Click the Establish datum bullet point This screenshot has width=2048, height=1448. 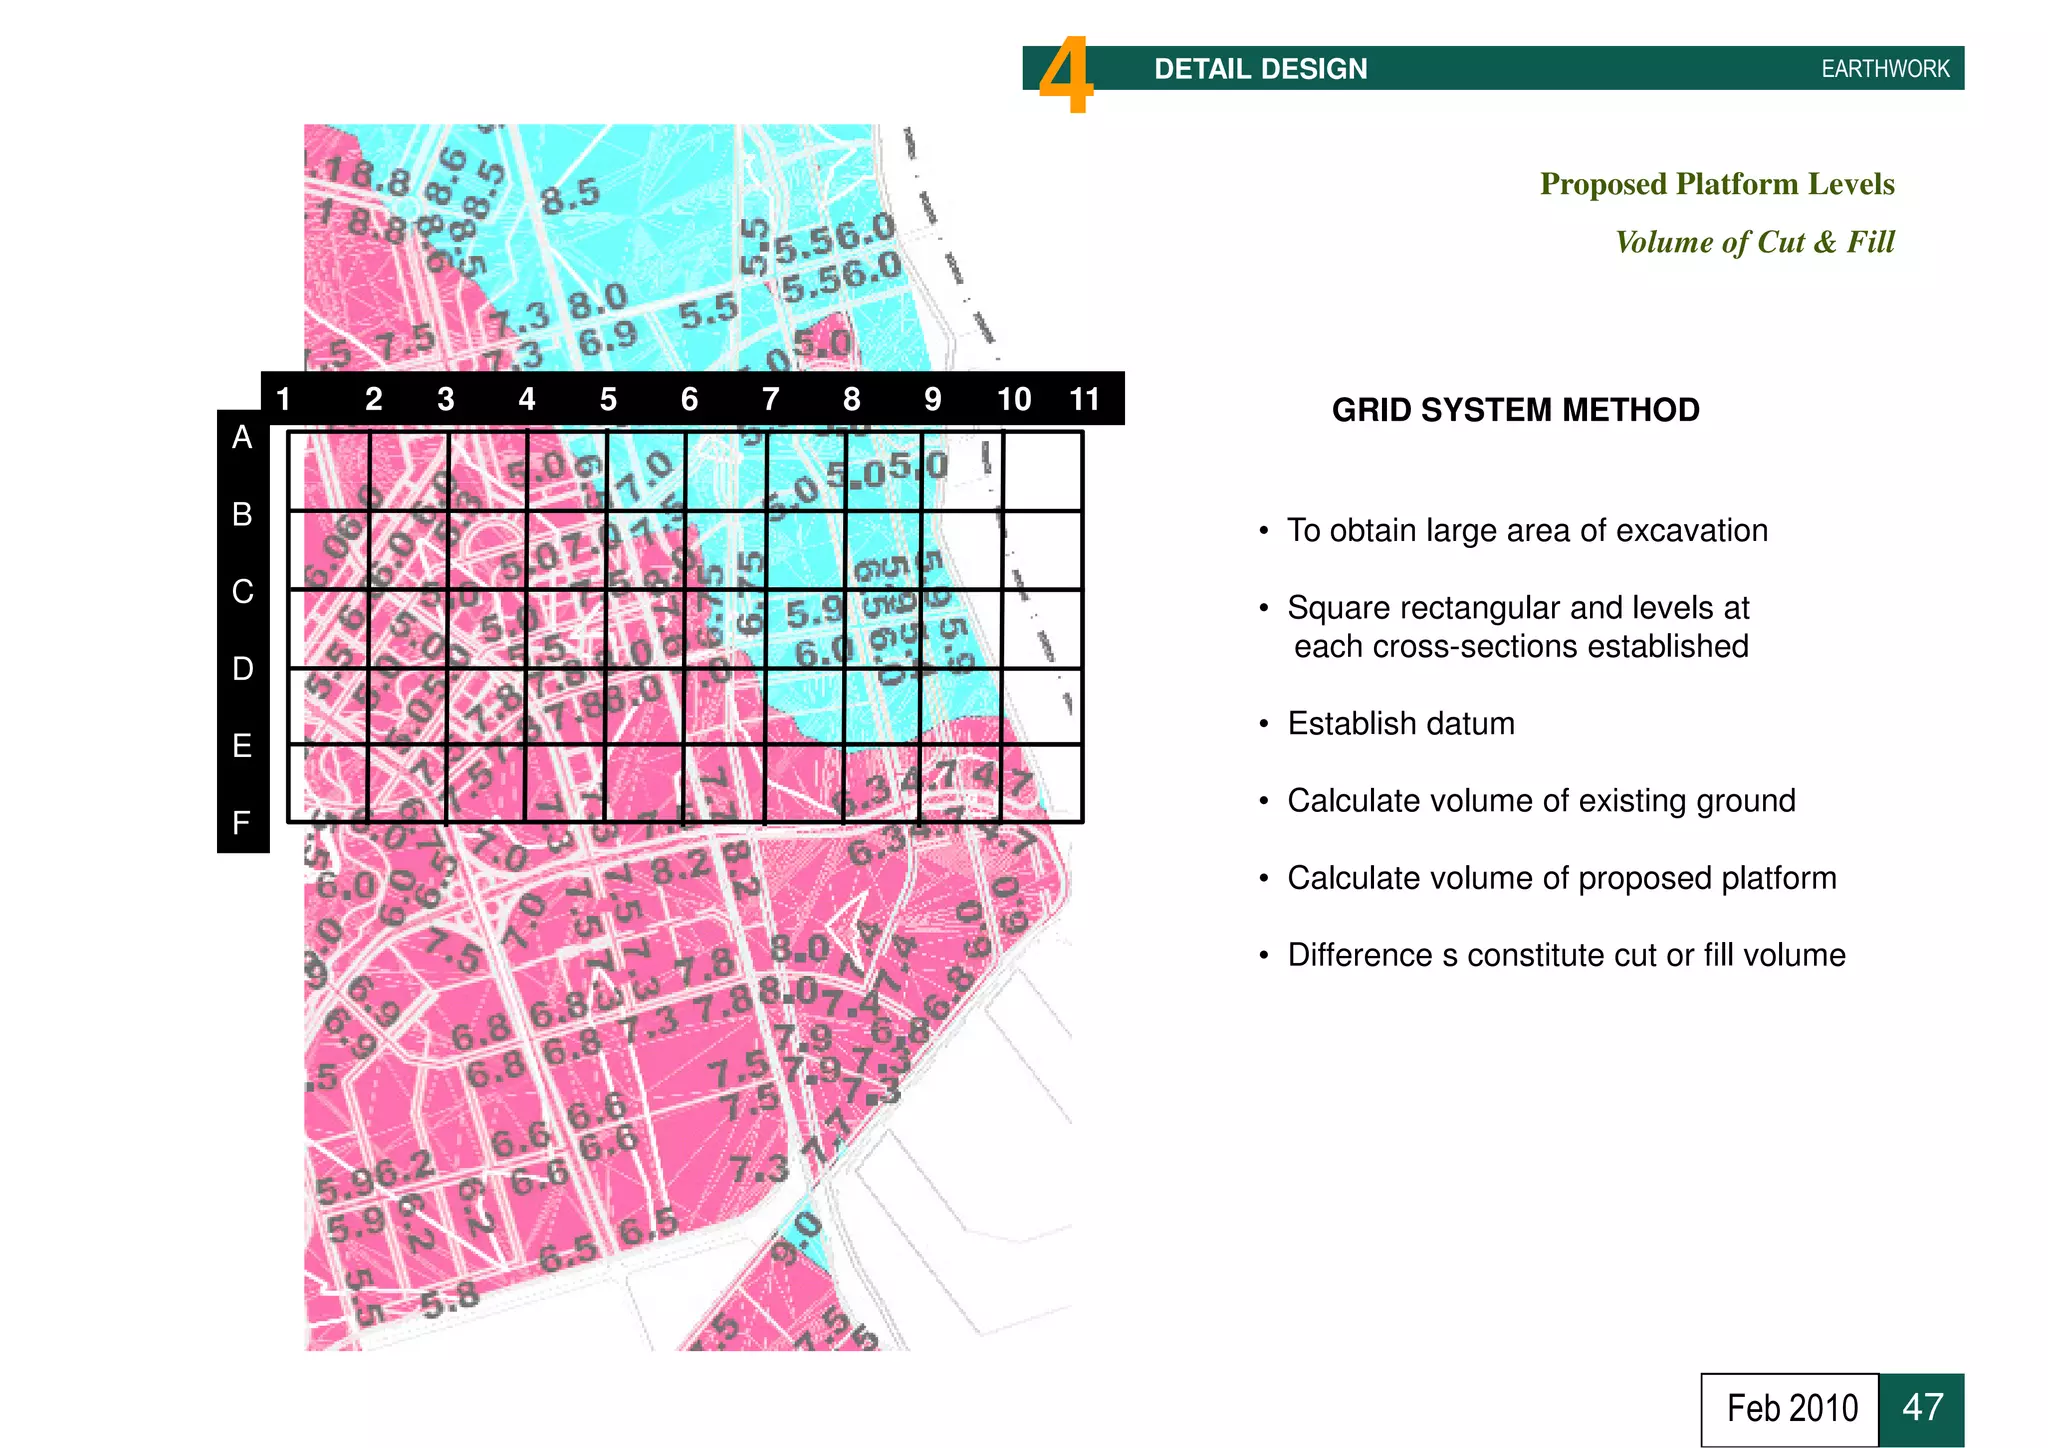tap(1400, 723)
